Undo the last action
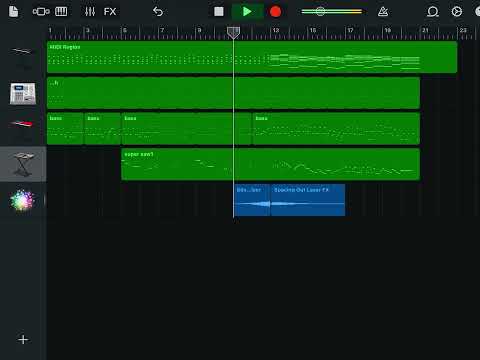 tap(158, 12)
